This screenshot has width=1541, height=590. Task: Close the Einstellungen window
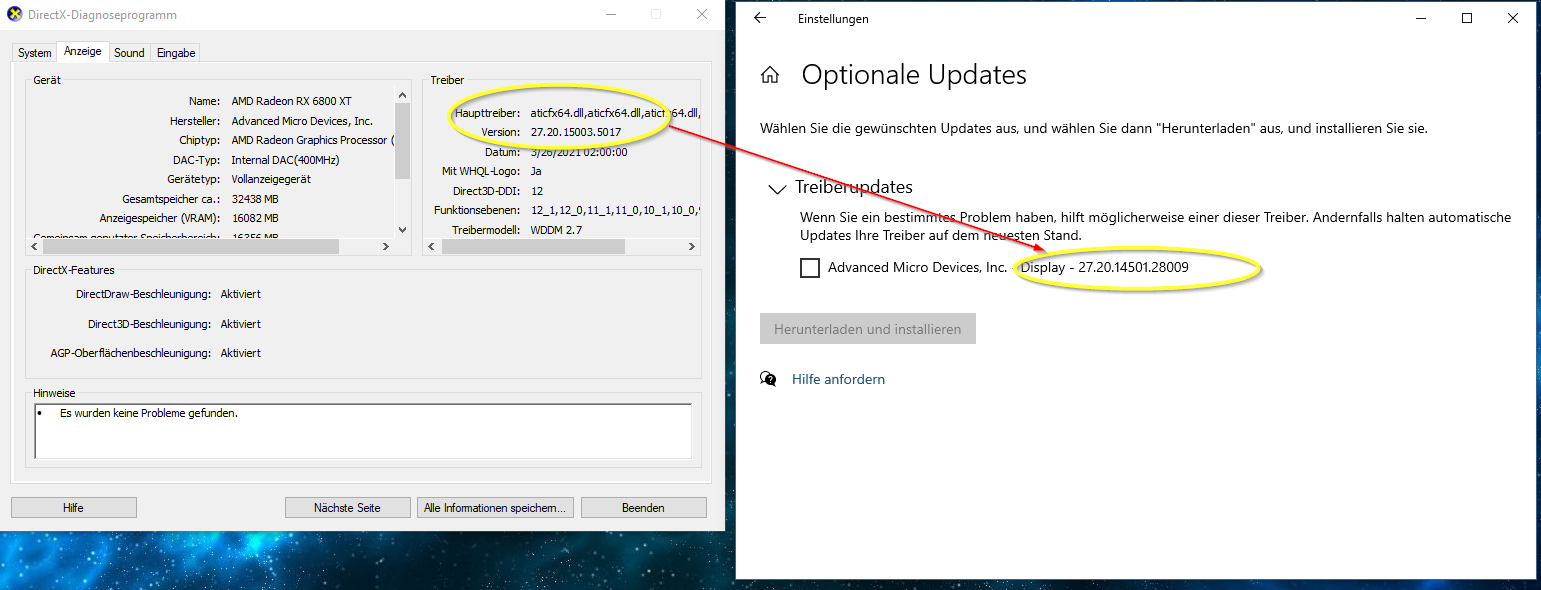tap(1513, 18)
